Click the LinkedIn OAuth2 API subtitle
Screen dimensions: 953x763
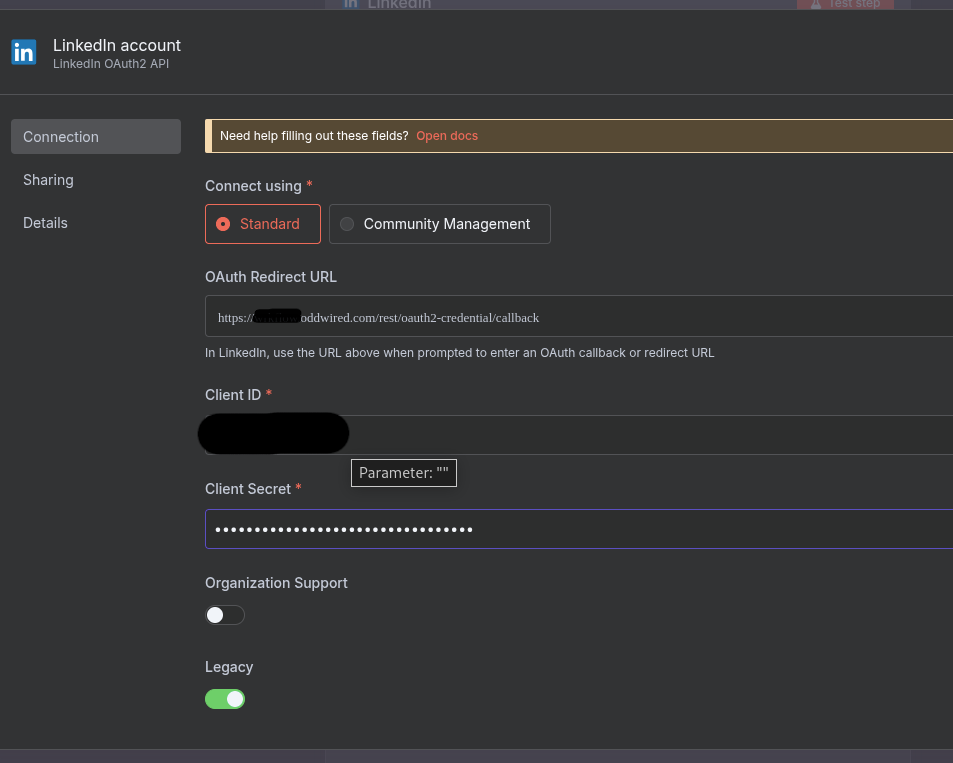tap(111, 64)
